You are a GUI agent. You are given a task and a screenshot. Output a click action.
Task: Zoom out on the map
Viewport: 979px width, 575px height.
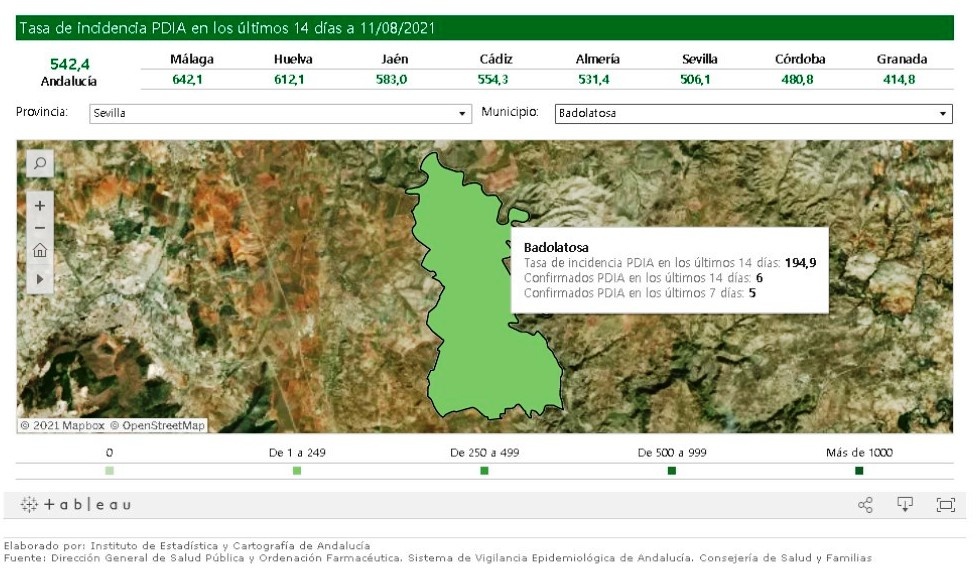40,228
